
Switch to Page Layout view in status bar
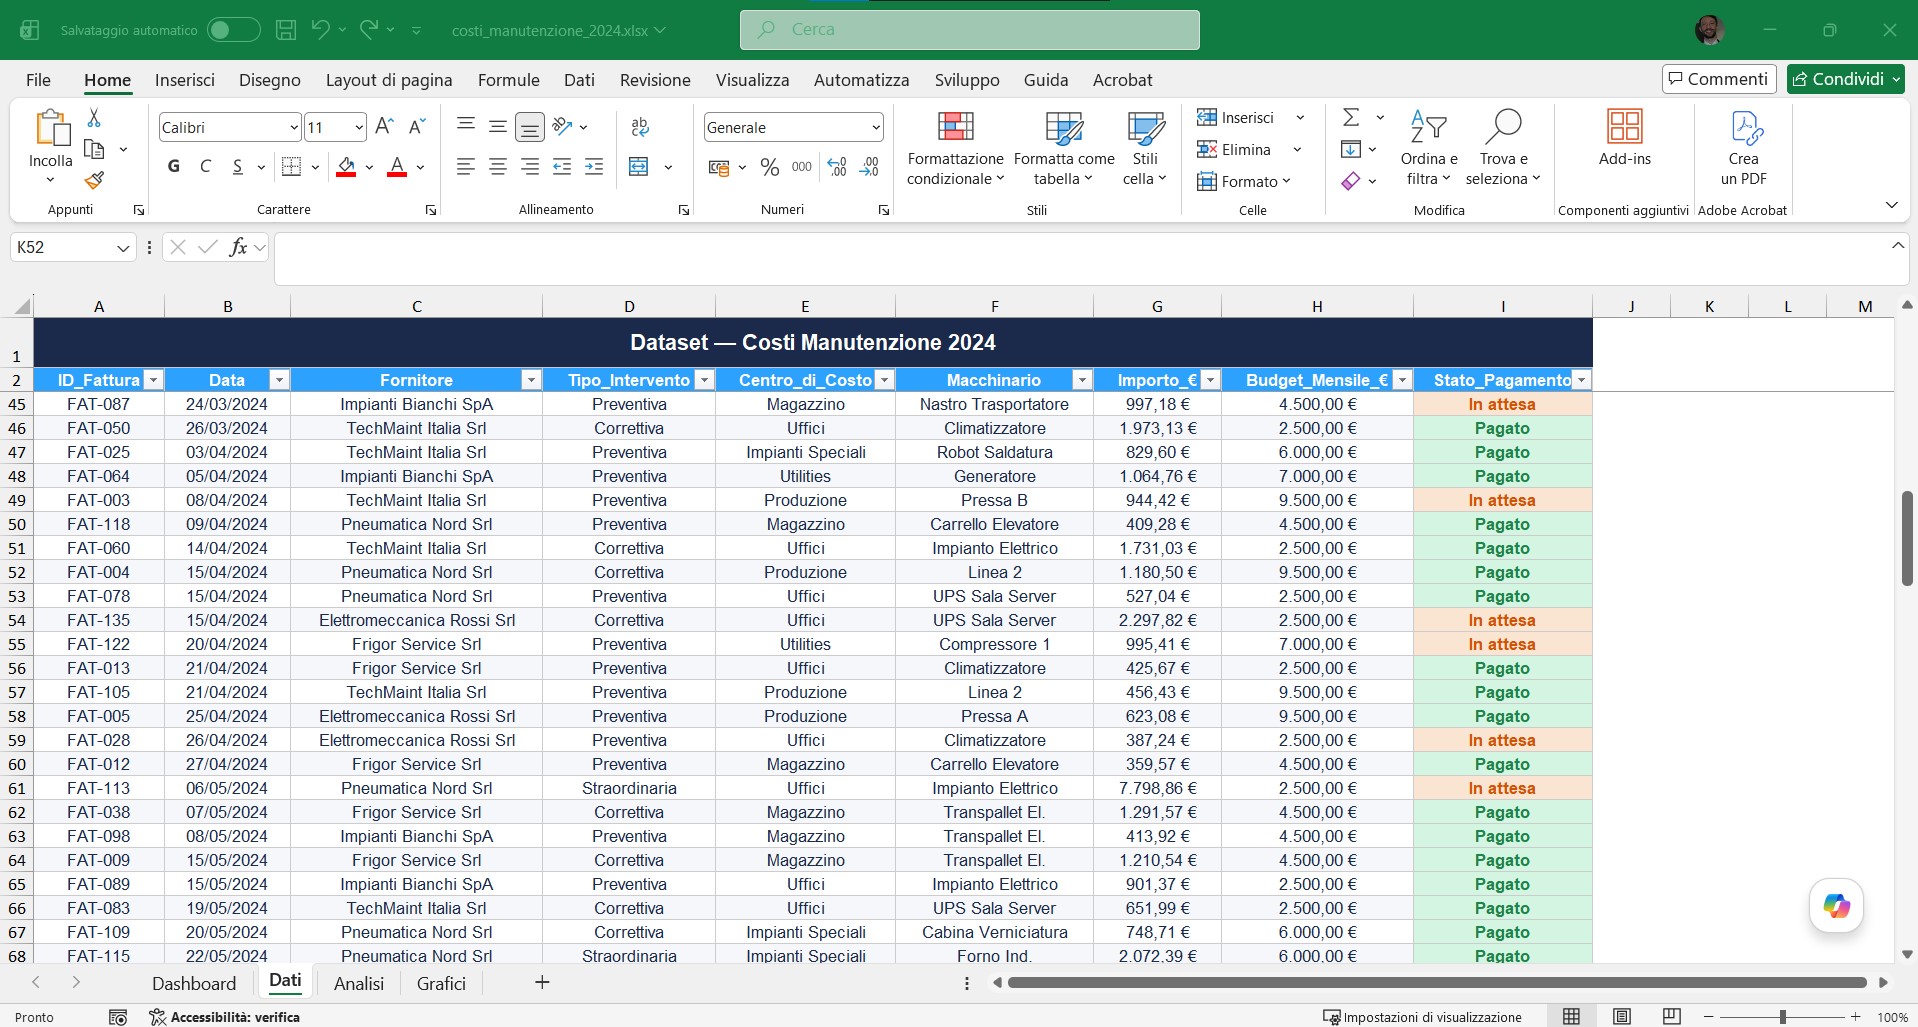[1621, 1017]
